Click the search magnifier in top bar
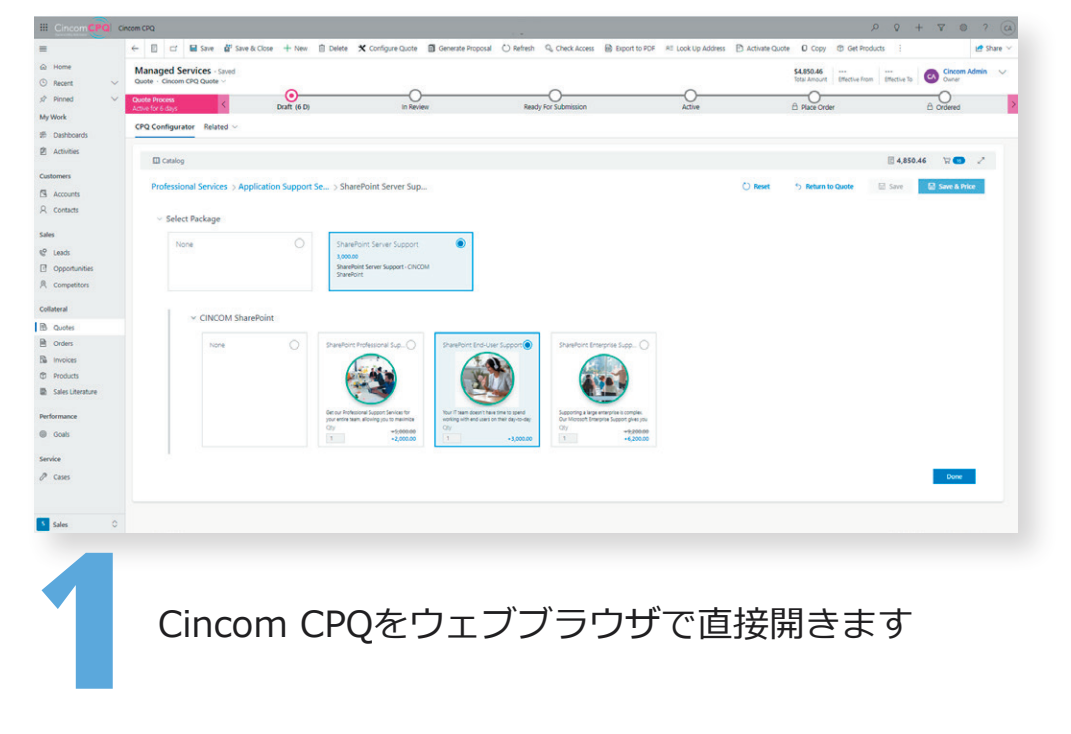The image size is (1071, 734). [875, 27]
